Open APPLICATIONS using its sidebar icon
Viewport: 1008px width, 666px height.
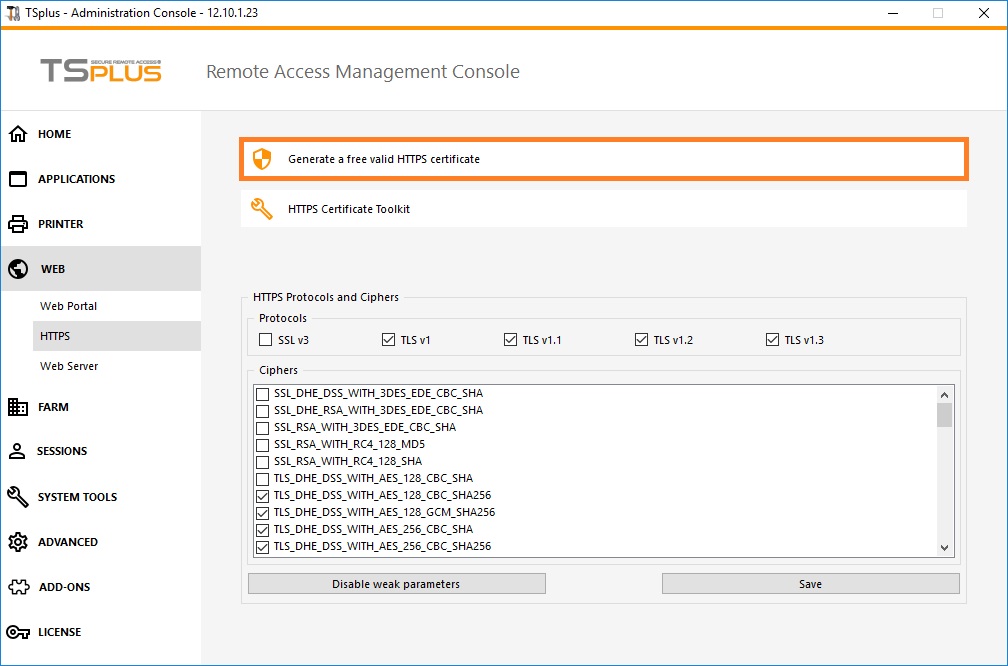click(x=16, y=178)
